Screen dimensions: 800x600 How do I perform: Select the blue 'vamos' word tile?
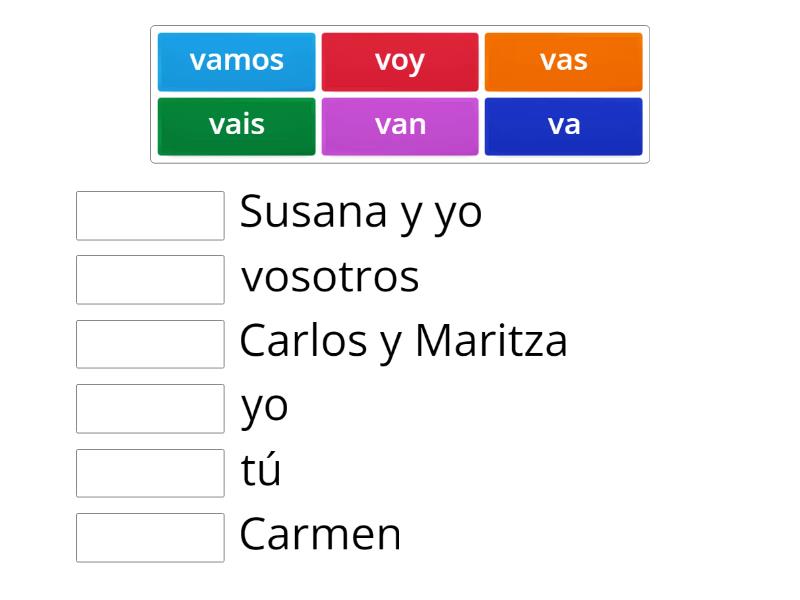pyautogui.click(x=236, y=62)
